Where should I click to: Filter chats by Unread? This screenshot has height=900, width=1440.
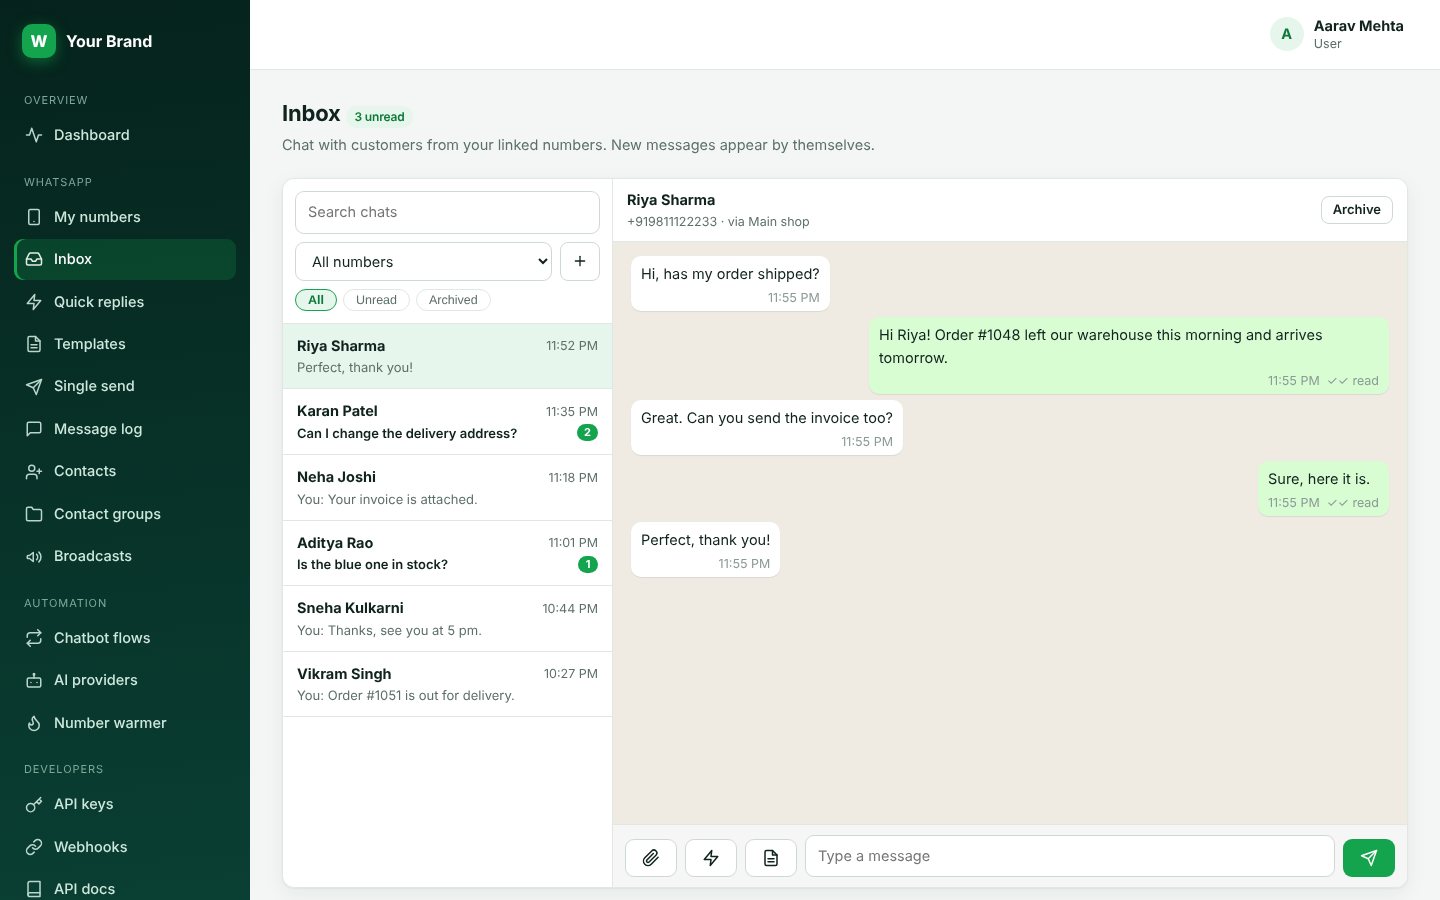click(376, 300)
